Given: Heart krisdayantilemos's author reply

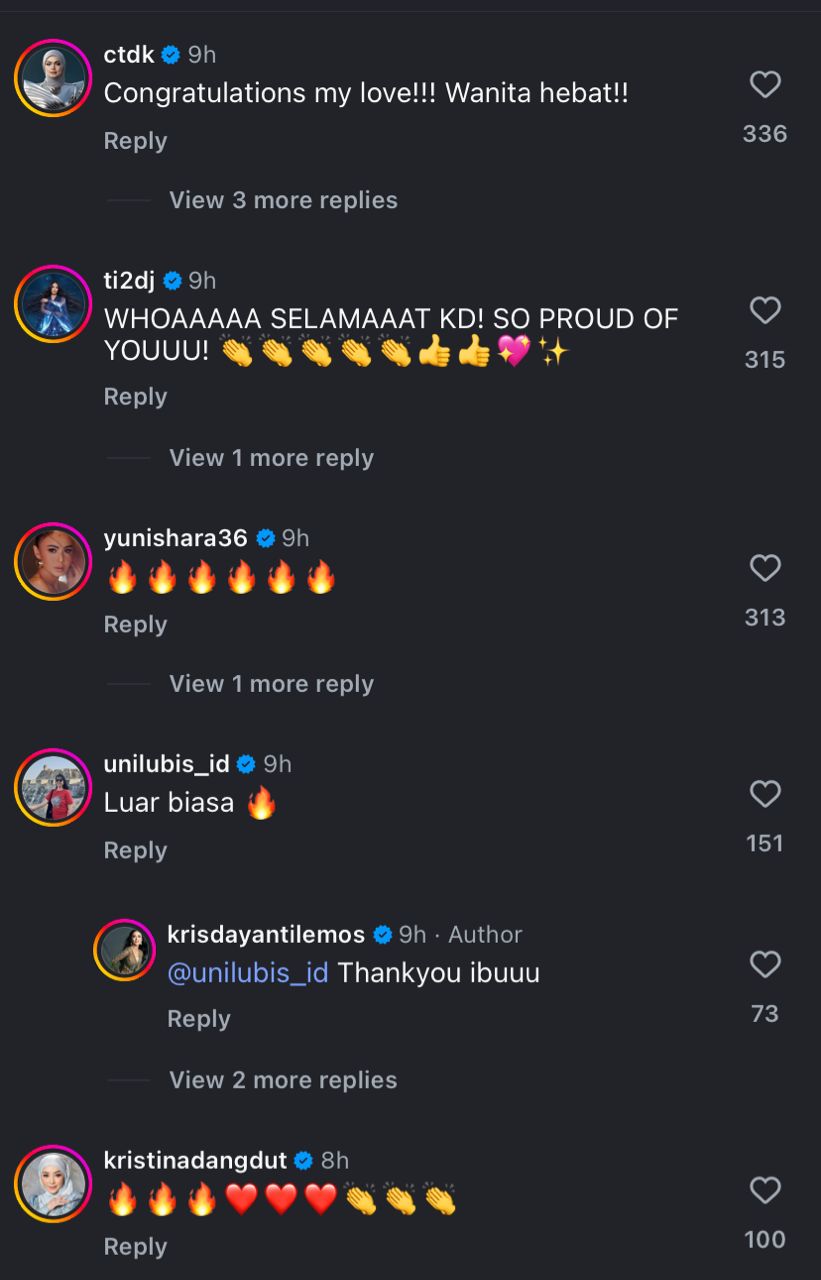Looking at the screenshot, I should [765, 965].
